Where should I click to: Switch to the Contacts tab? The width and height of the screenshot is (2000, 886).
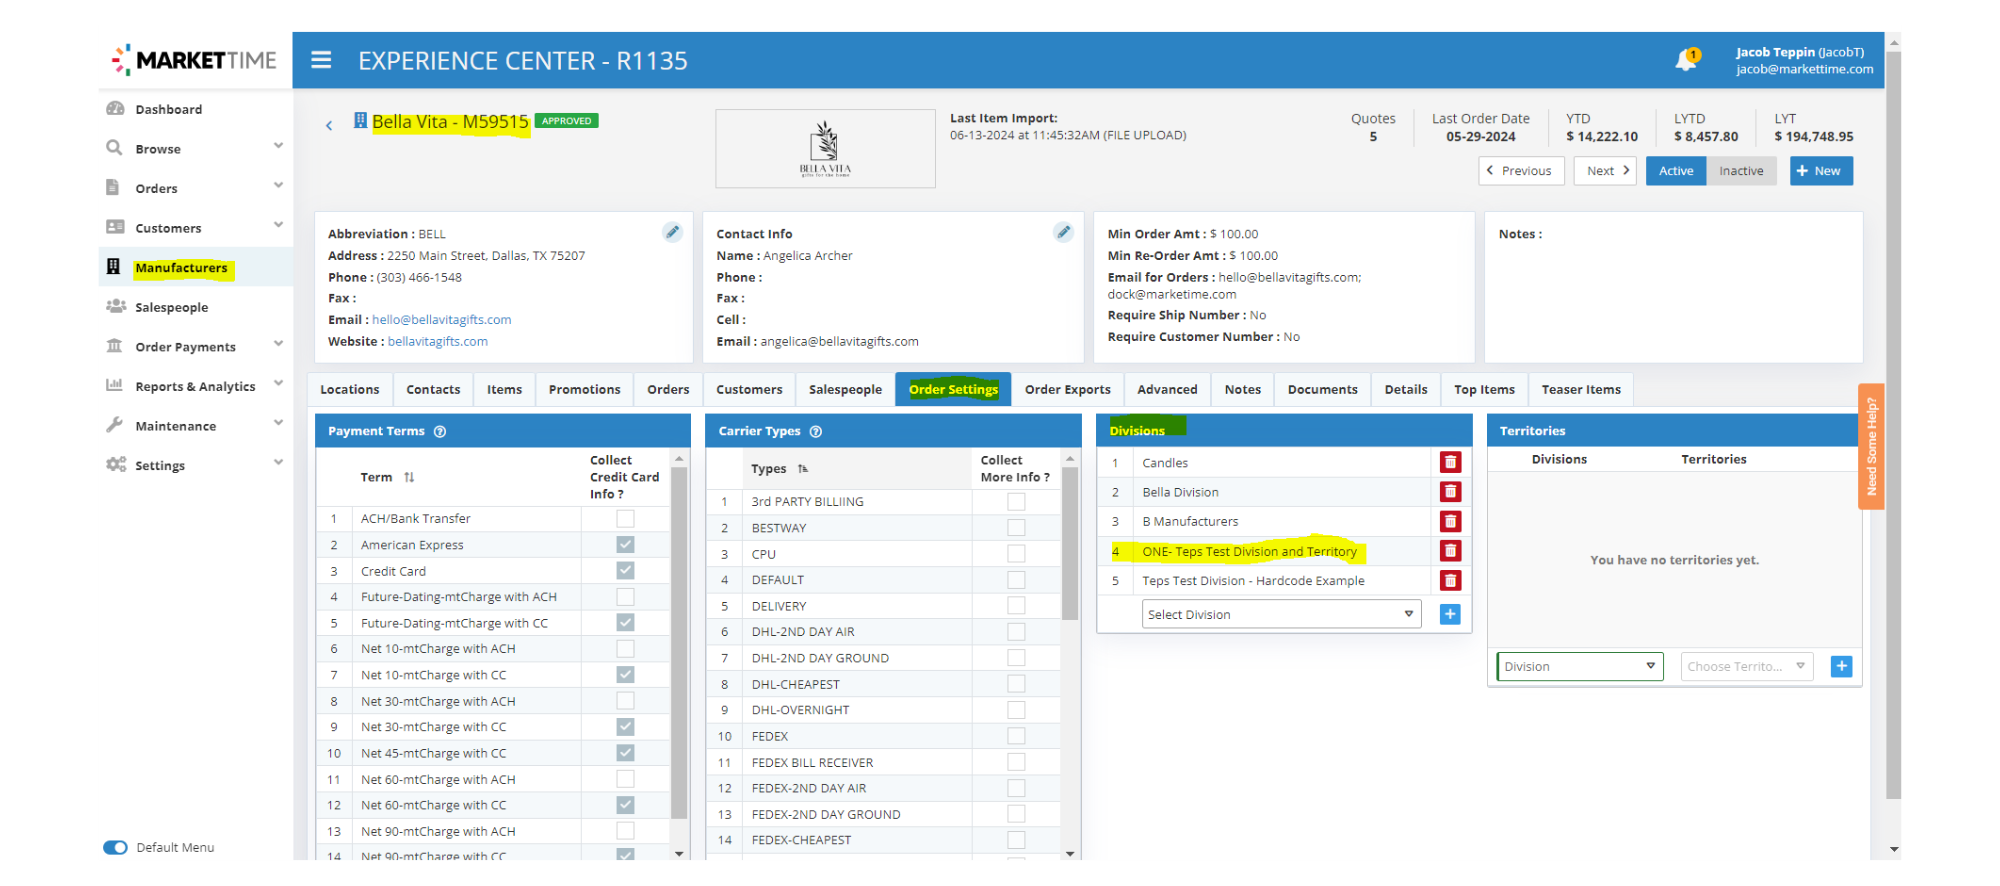coord(433,389)
